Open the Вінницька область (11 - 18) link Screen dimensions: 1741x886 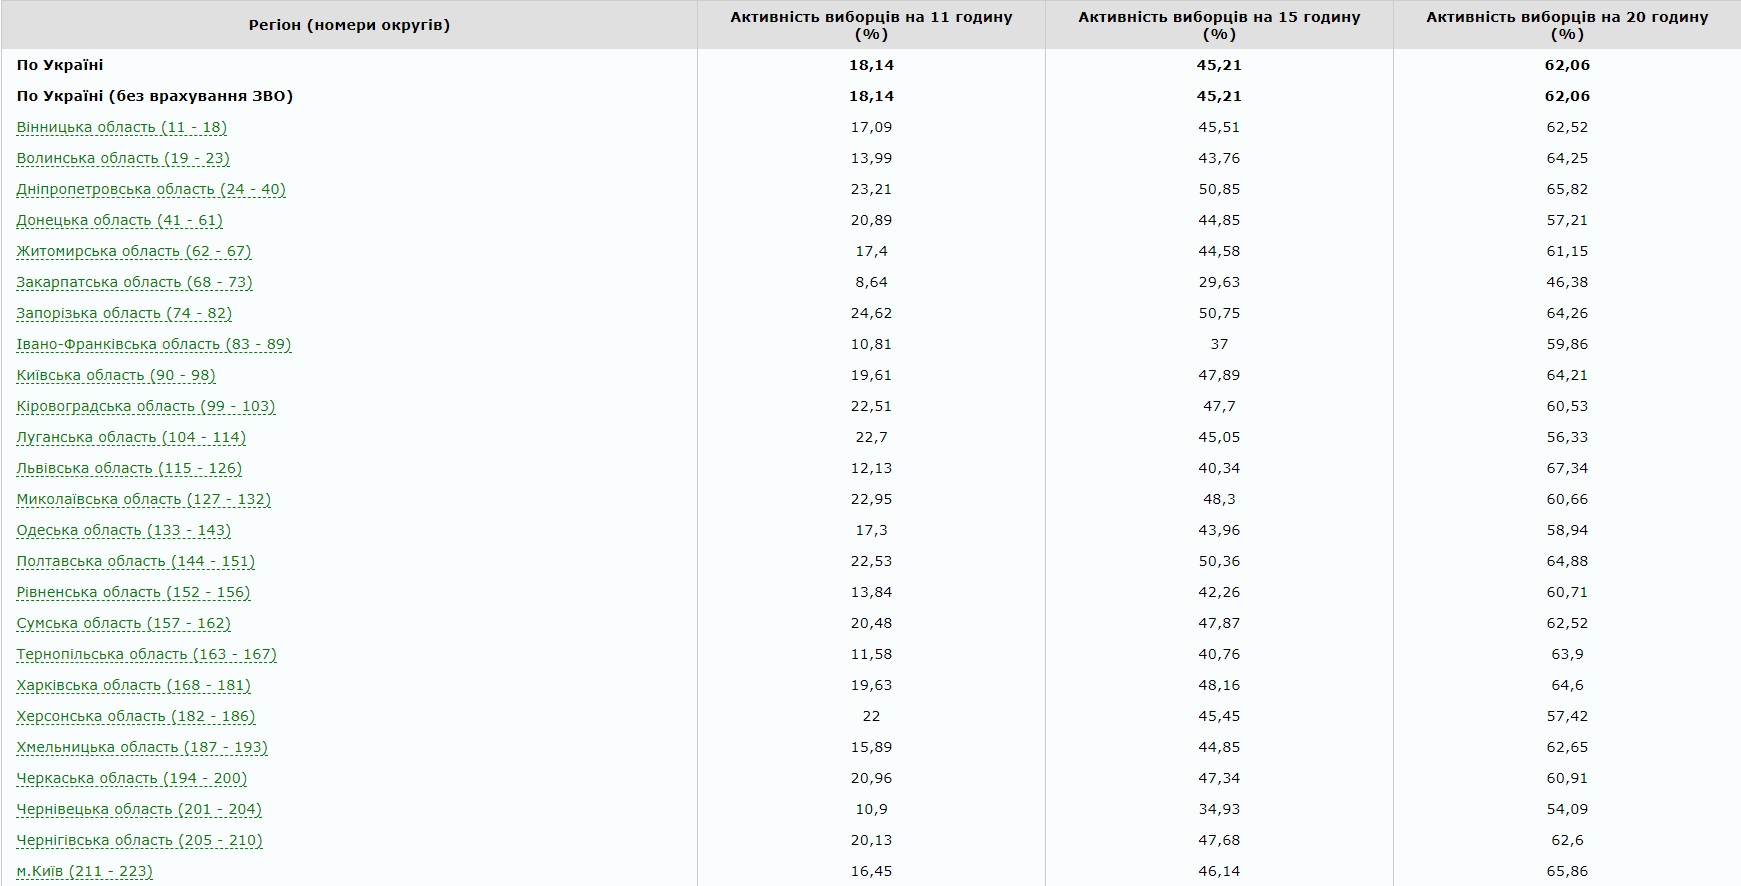[x=122, y=127]
